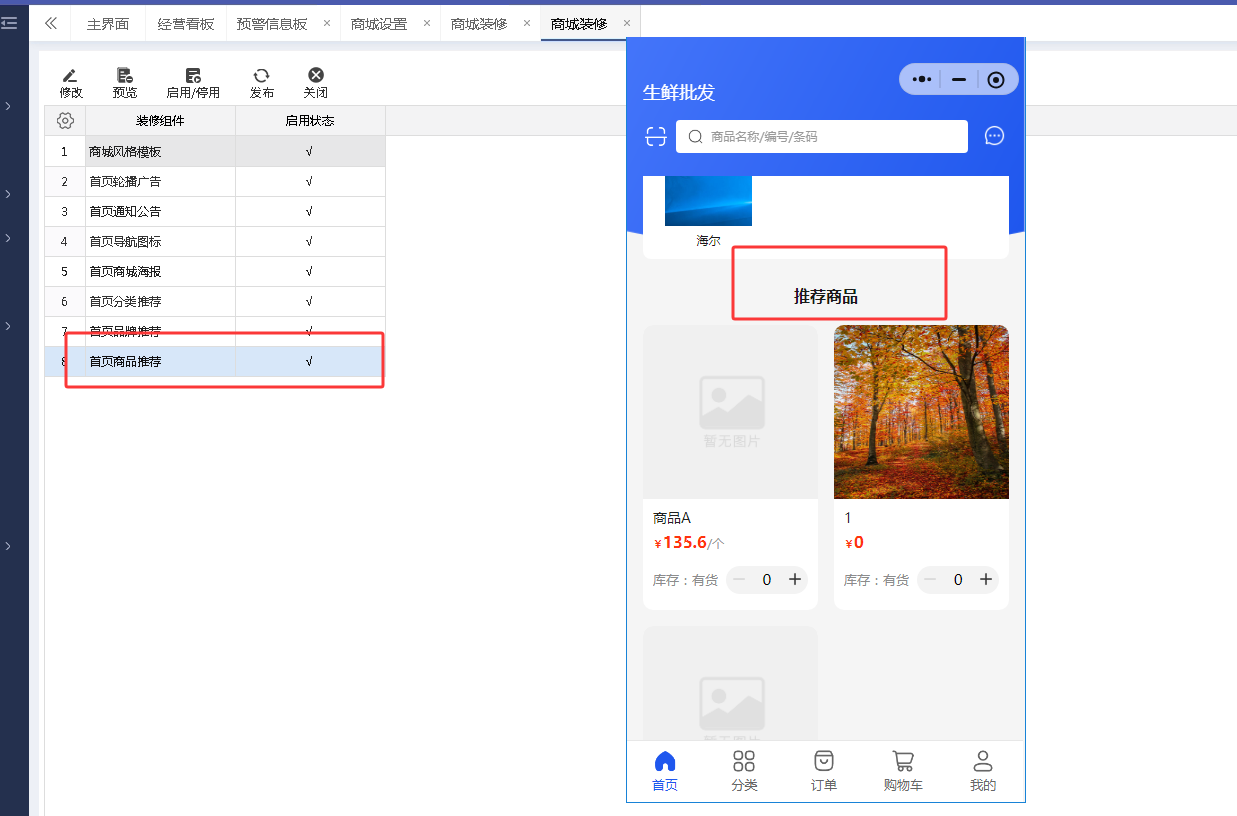Click the 关闭 close toolbar icon

pyautogui.click(x=316, y=76)
